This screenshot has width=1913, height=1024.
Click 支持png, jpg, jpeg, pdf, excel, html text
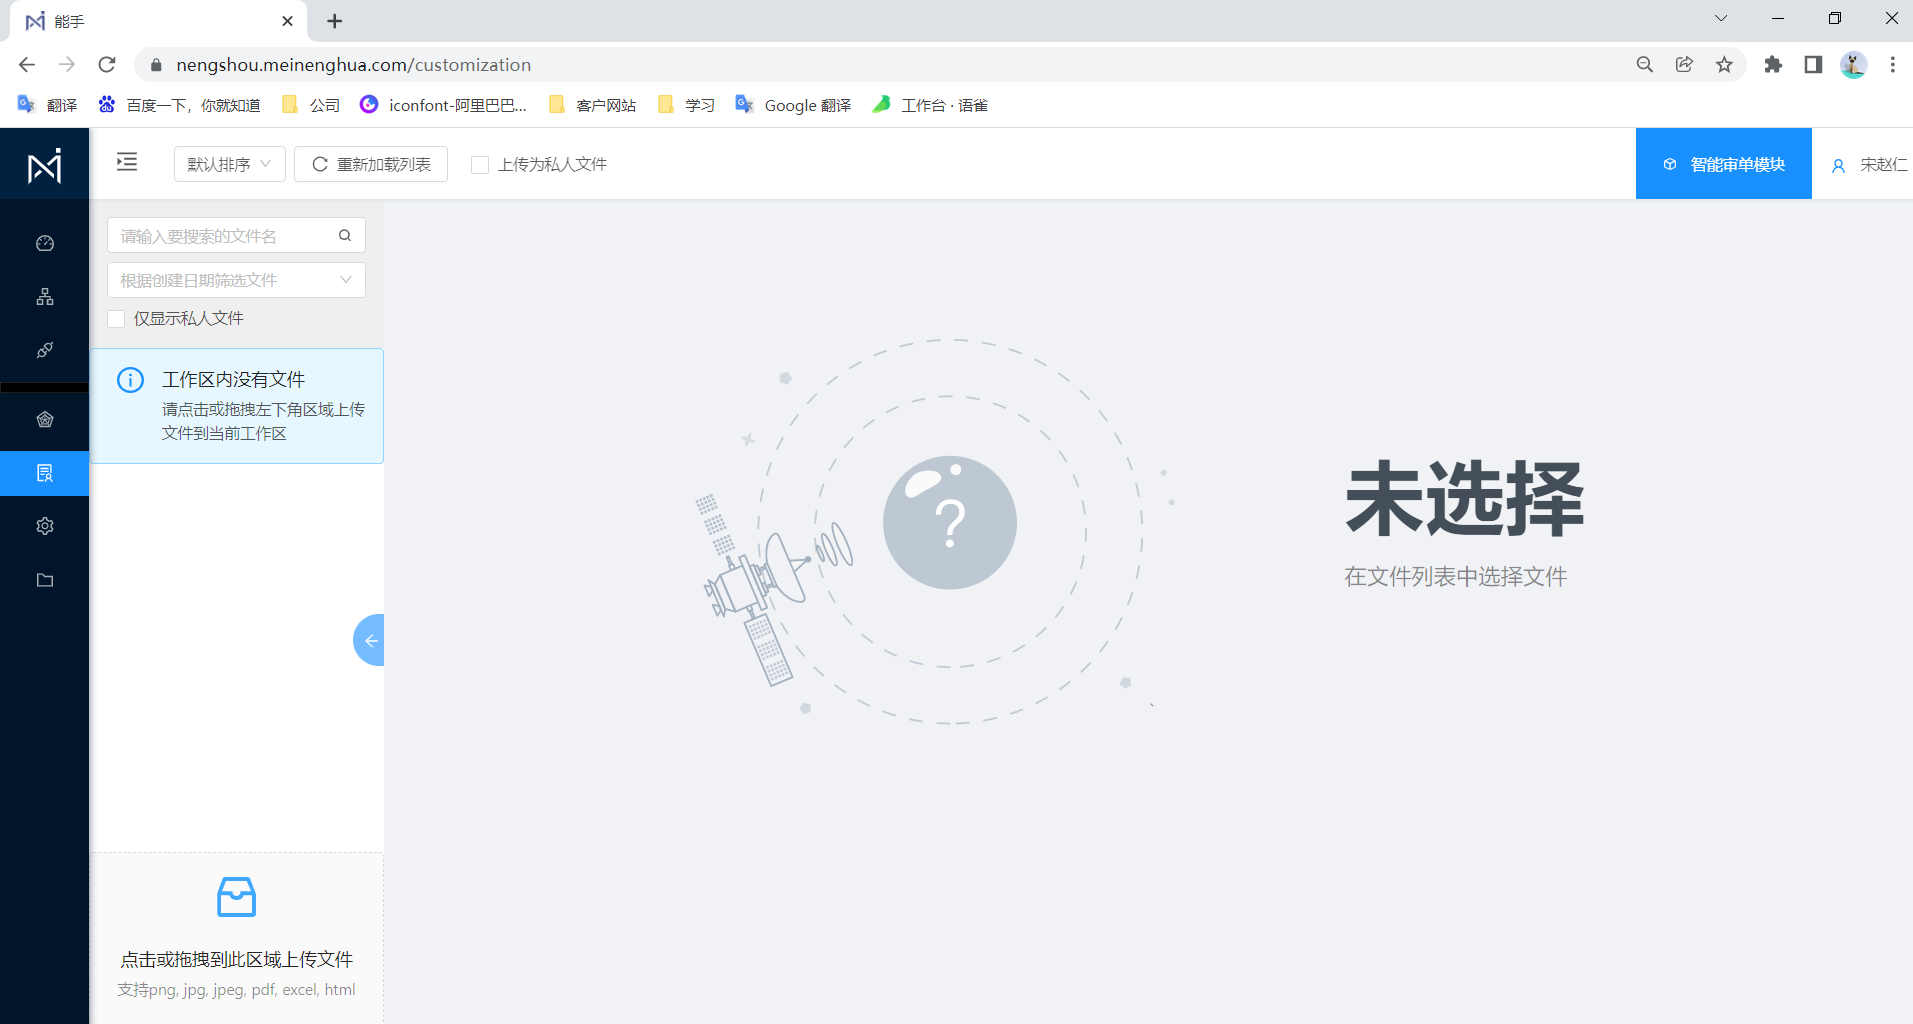point(237,990)
